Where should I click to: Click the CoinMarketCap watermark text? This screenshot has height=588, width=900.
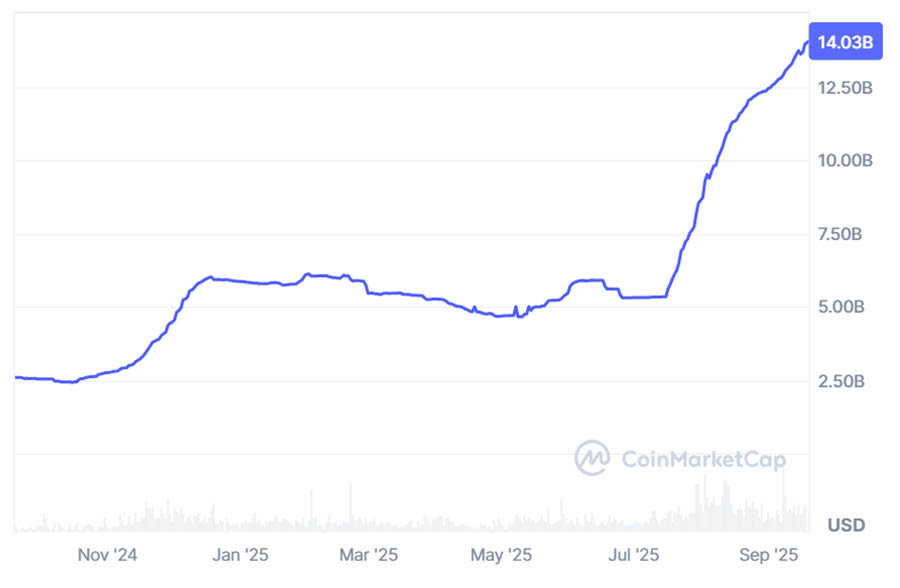coord(703,459)
